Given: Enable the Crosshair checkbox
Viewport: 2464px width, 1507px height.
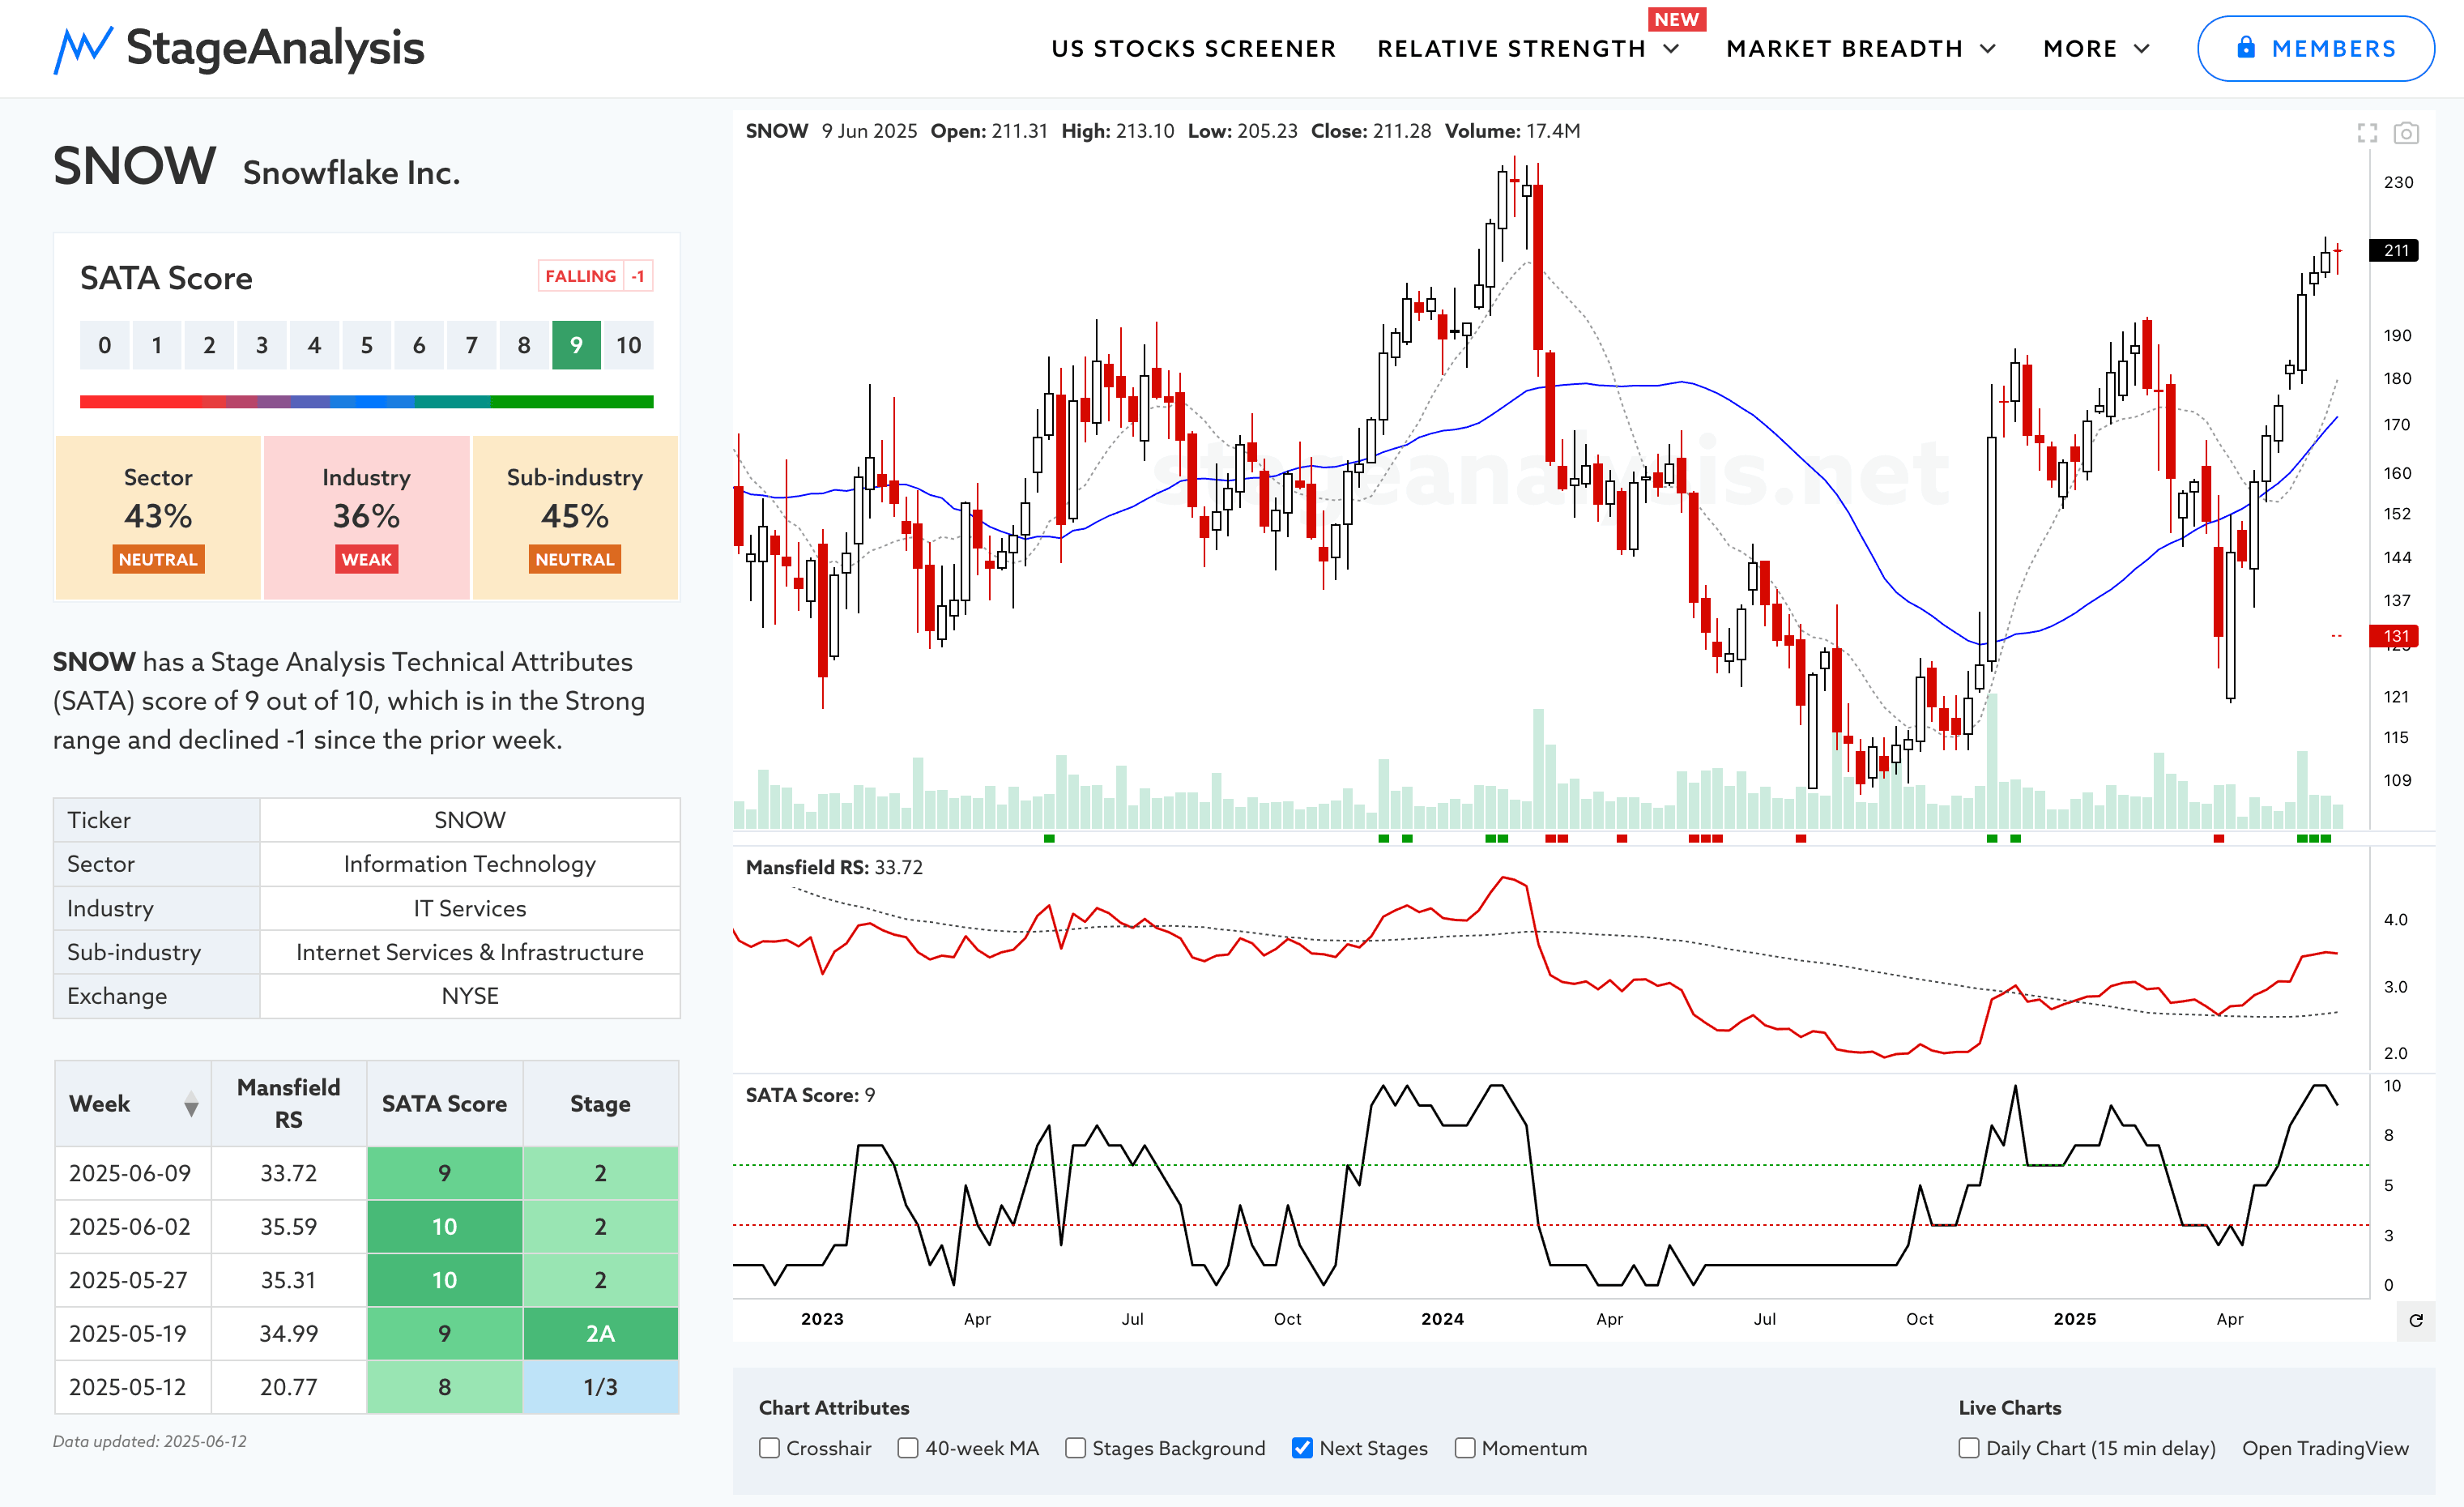Looking at the screenshot, I should pos(769,1448).
